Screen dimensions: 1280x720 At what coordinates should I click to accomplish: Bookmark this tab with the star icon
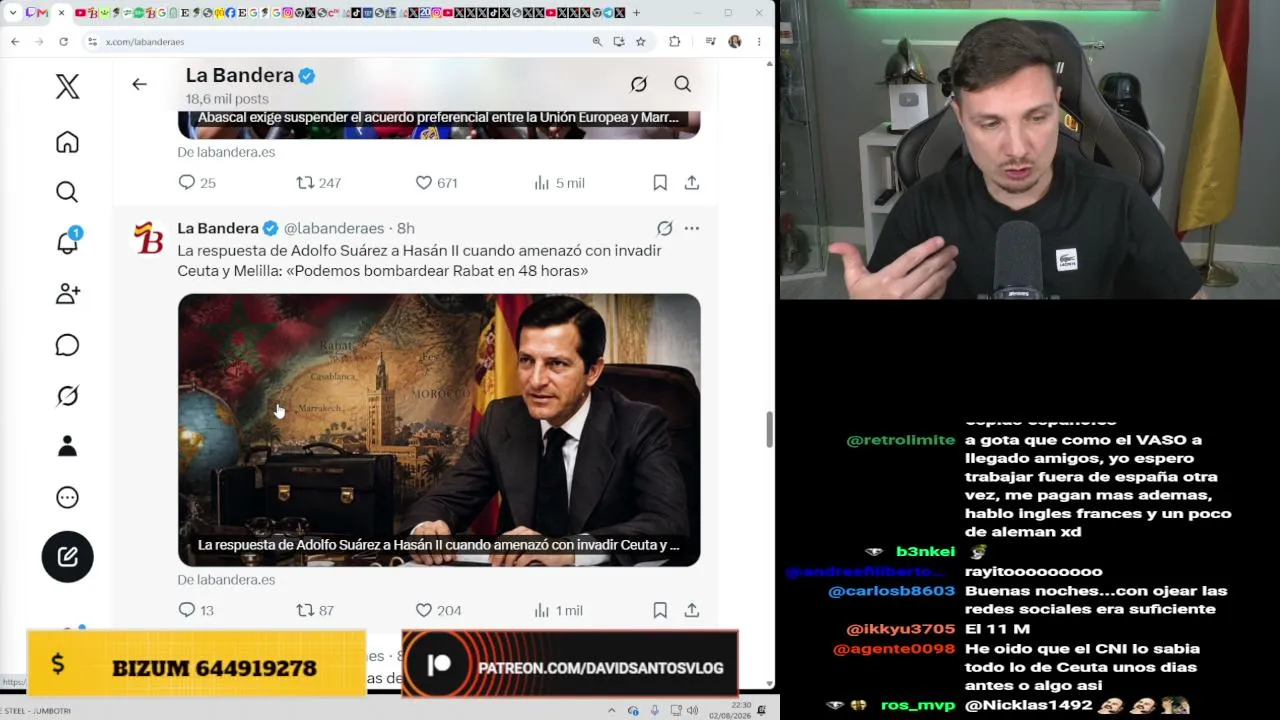coord(641,41)
